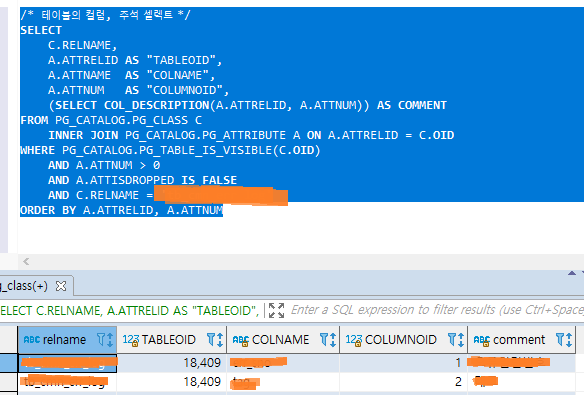Click the up arrow above the result panel
This screenshot has width=584, height=395.
pos(572,273)
